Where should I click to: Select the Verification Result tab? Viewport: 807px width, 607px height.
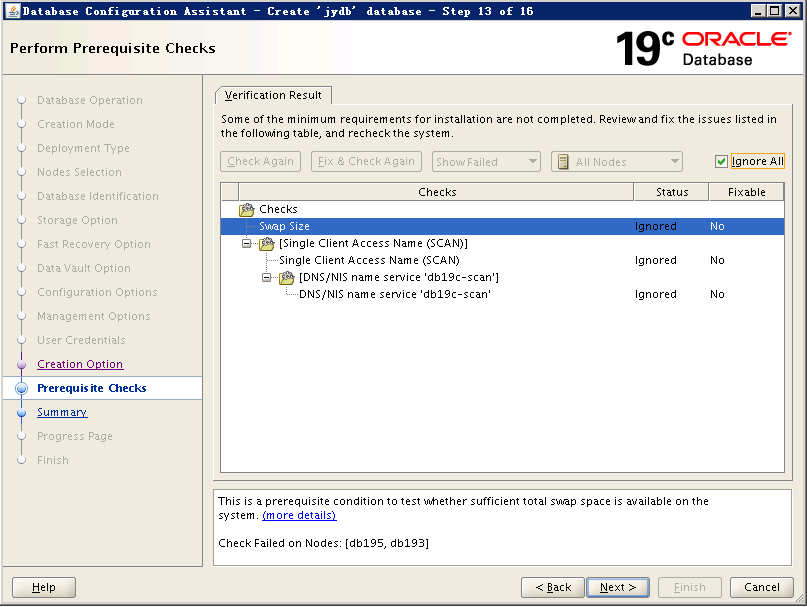273,95
